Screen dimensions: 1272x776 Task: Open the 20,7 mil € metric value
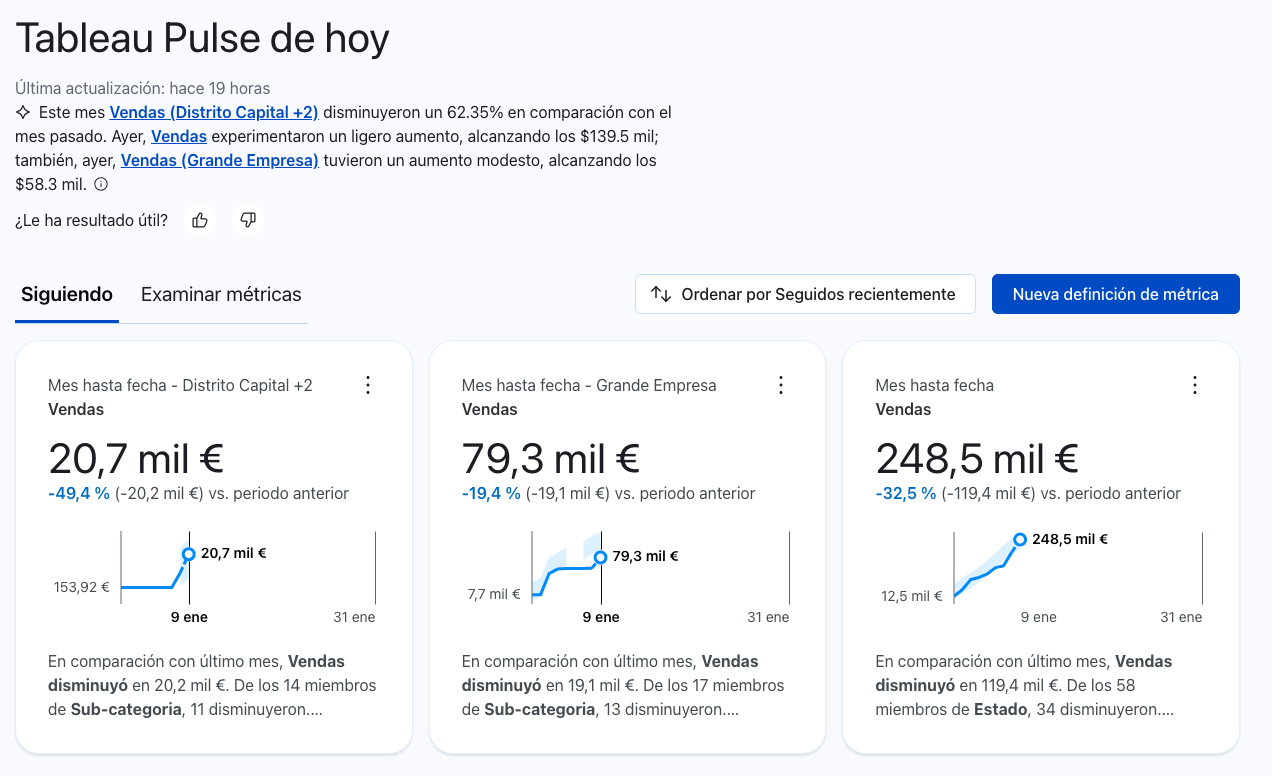tap(136, 459)
